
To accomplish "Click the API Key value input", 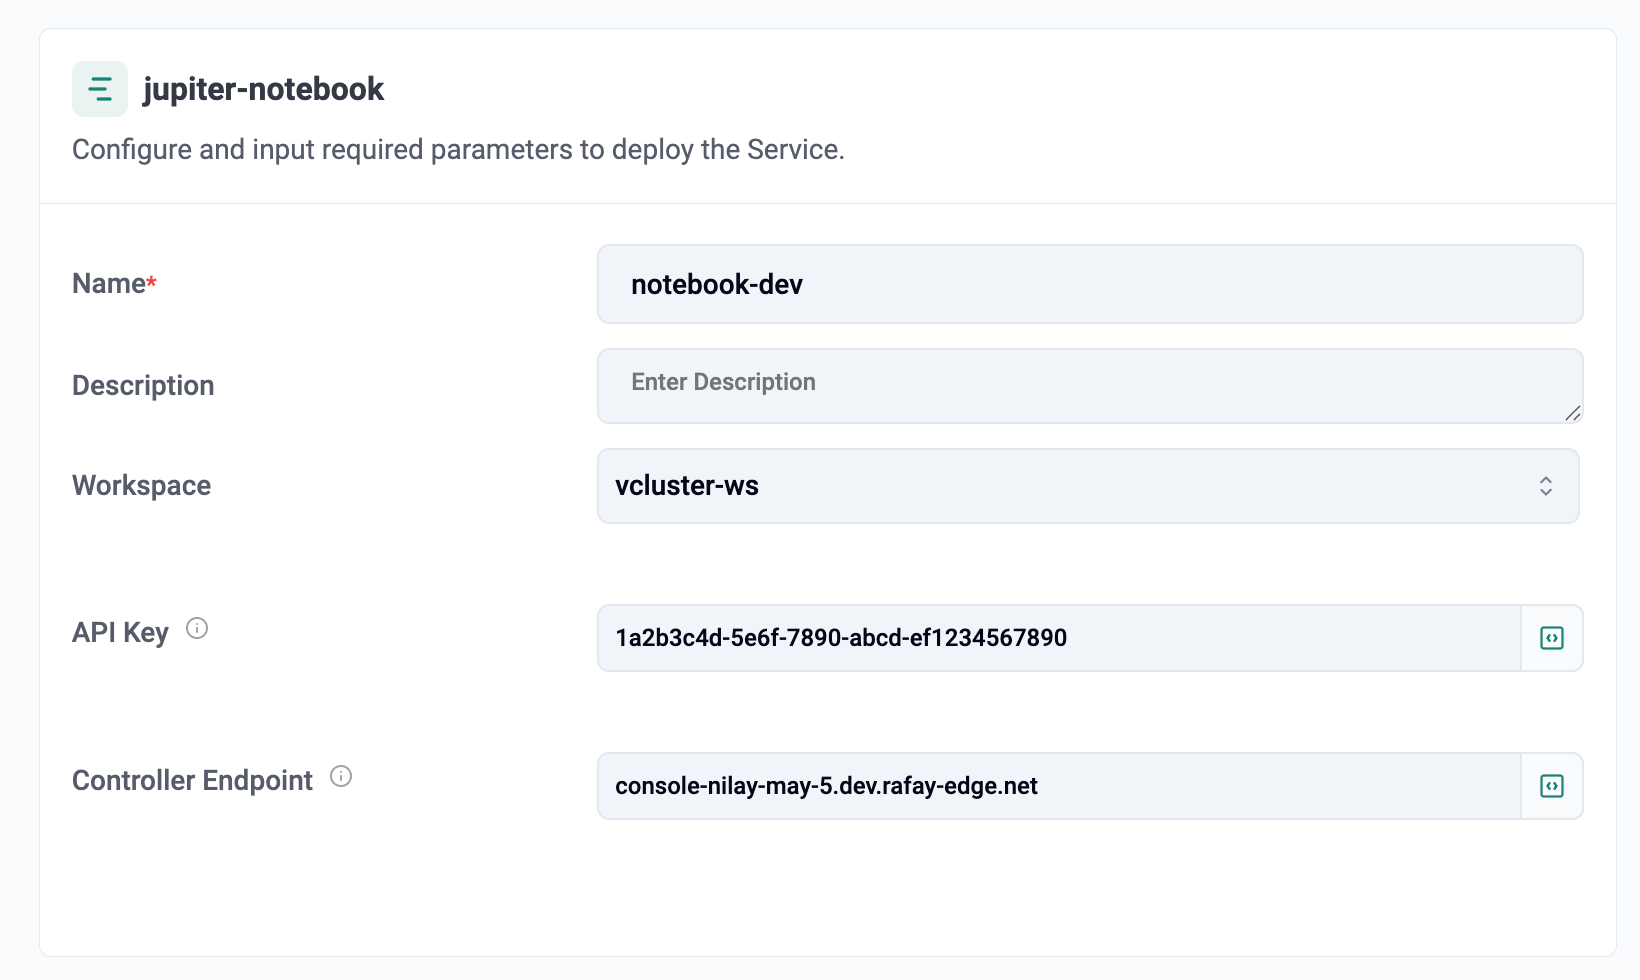I will [1059, 638].
